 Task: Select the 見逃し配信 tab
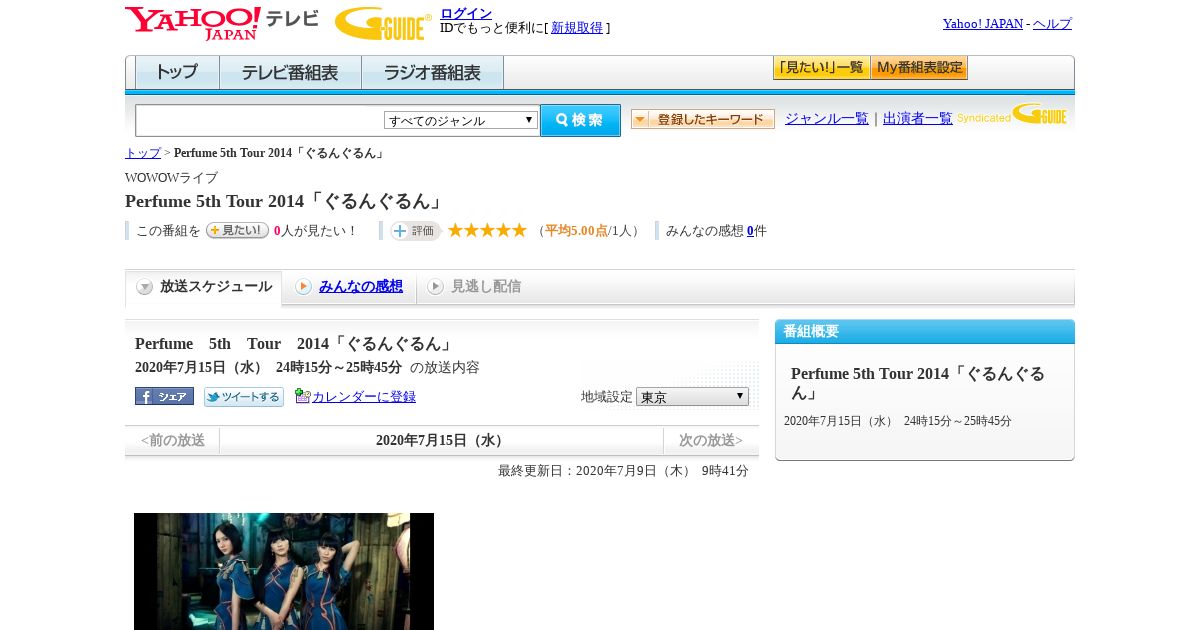474,287
